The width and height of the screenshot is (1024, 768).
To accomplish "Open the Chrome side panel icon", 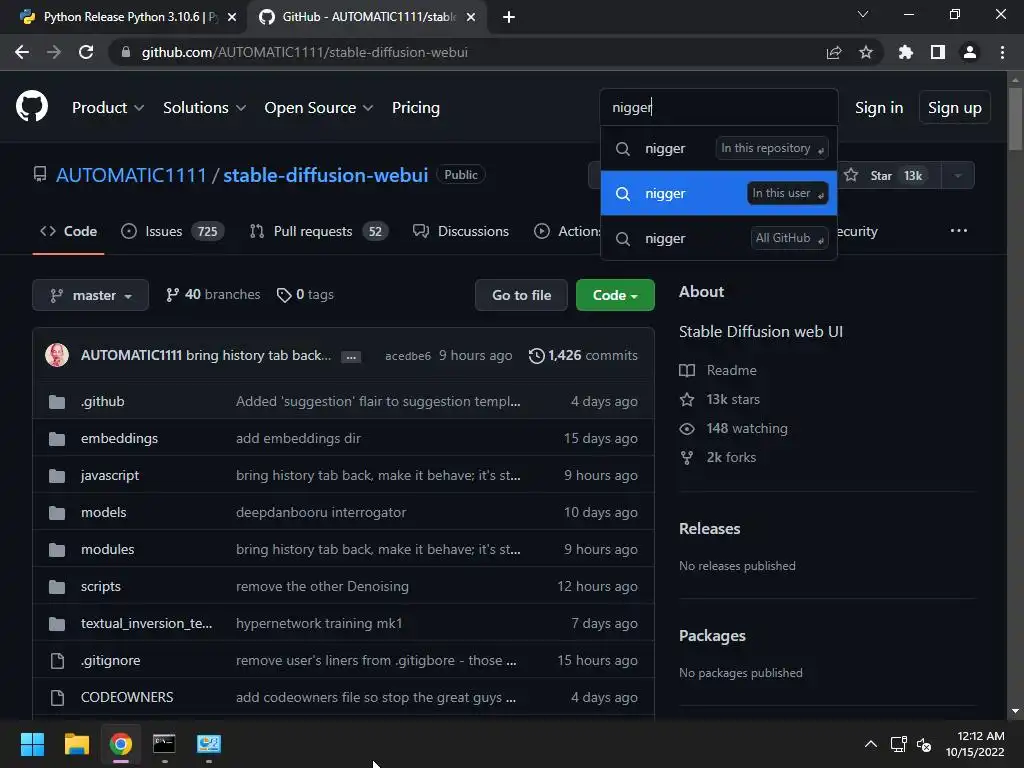I will click(938, 52).
